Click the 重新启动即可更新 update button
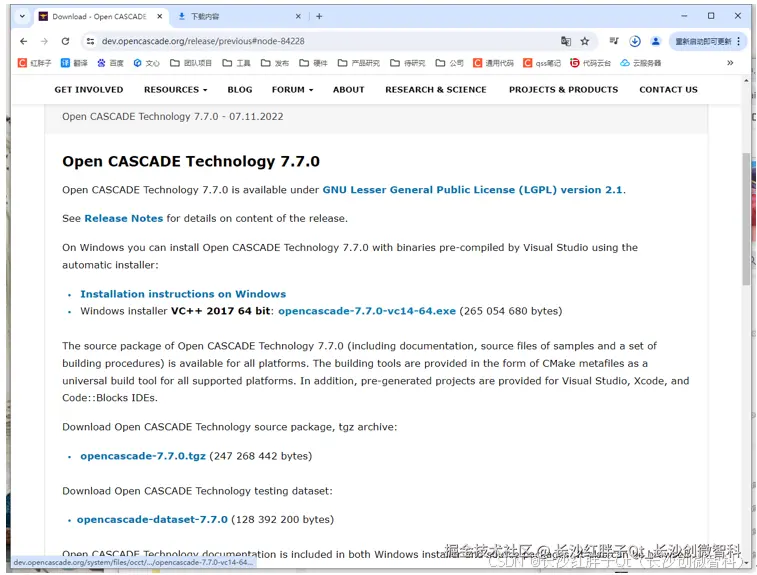Viewport: 757px width, 575px height. 703,42
